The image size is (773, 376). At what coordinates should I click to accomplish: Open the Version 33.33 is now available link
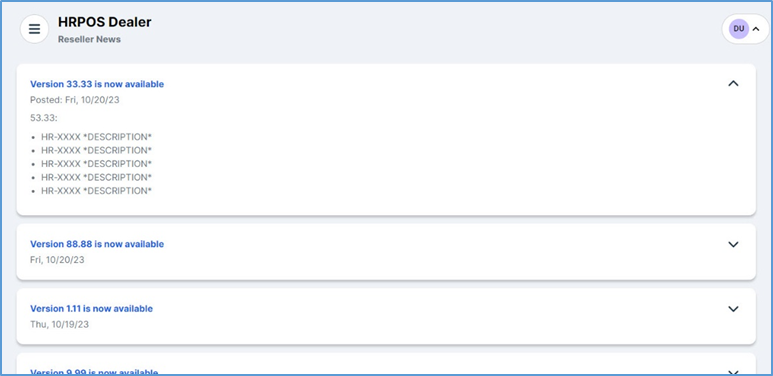pos(97,84)
